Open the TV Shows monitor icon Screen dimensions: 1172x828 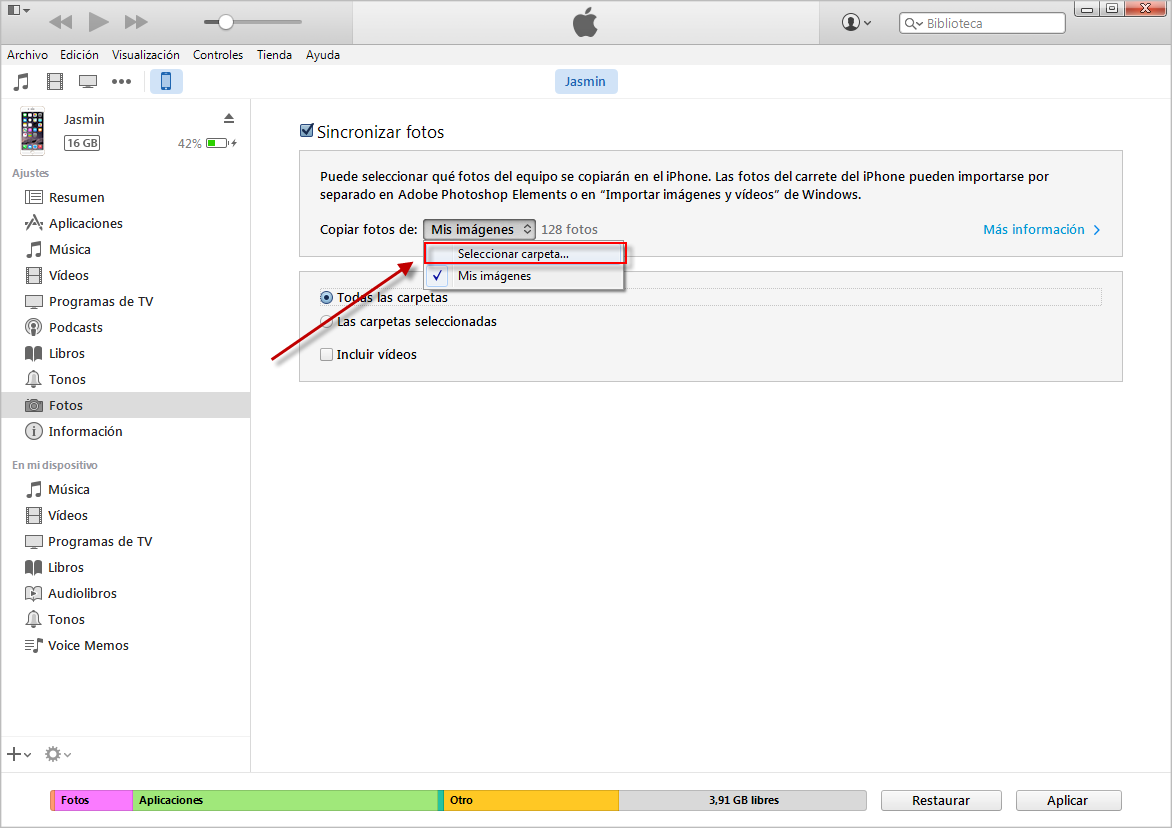(87, 81)
